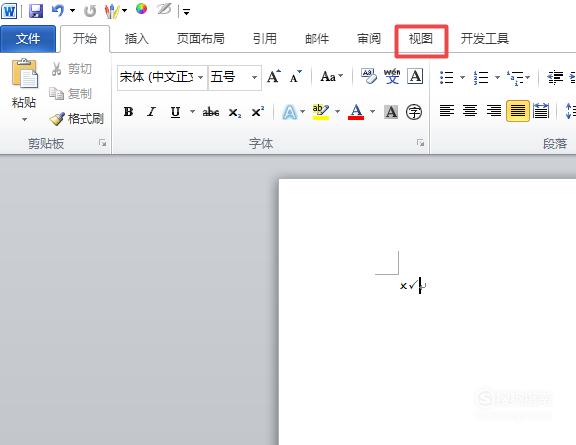This screenshot has height=445, width=576.
Task: Apply multilevel list formatting
Action: (x=515, y=78)
